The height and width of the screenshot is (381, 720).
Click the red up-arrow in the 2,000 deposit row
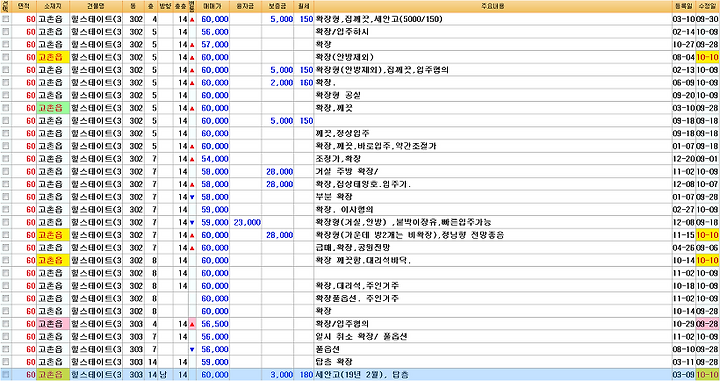click(192, 83)
